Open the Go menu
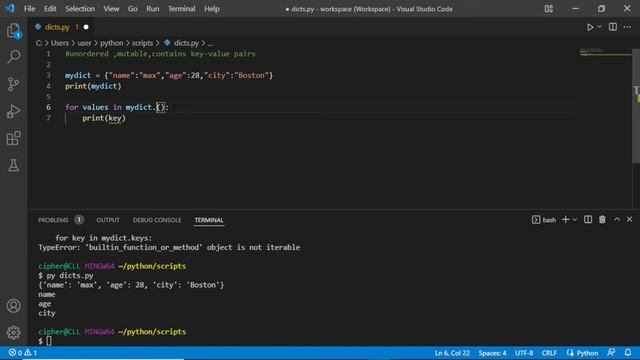 point(133,9)
